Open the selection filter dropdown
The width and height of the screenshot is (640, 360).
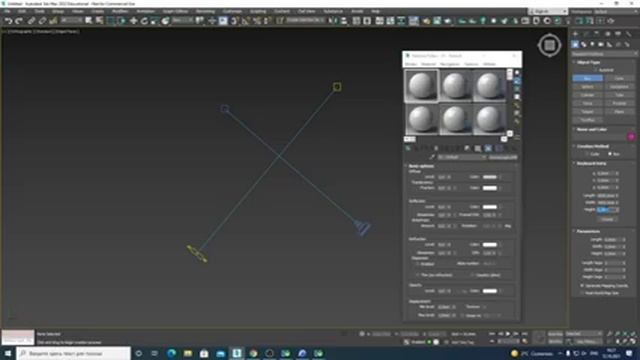click(71, 20)
